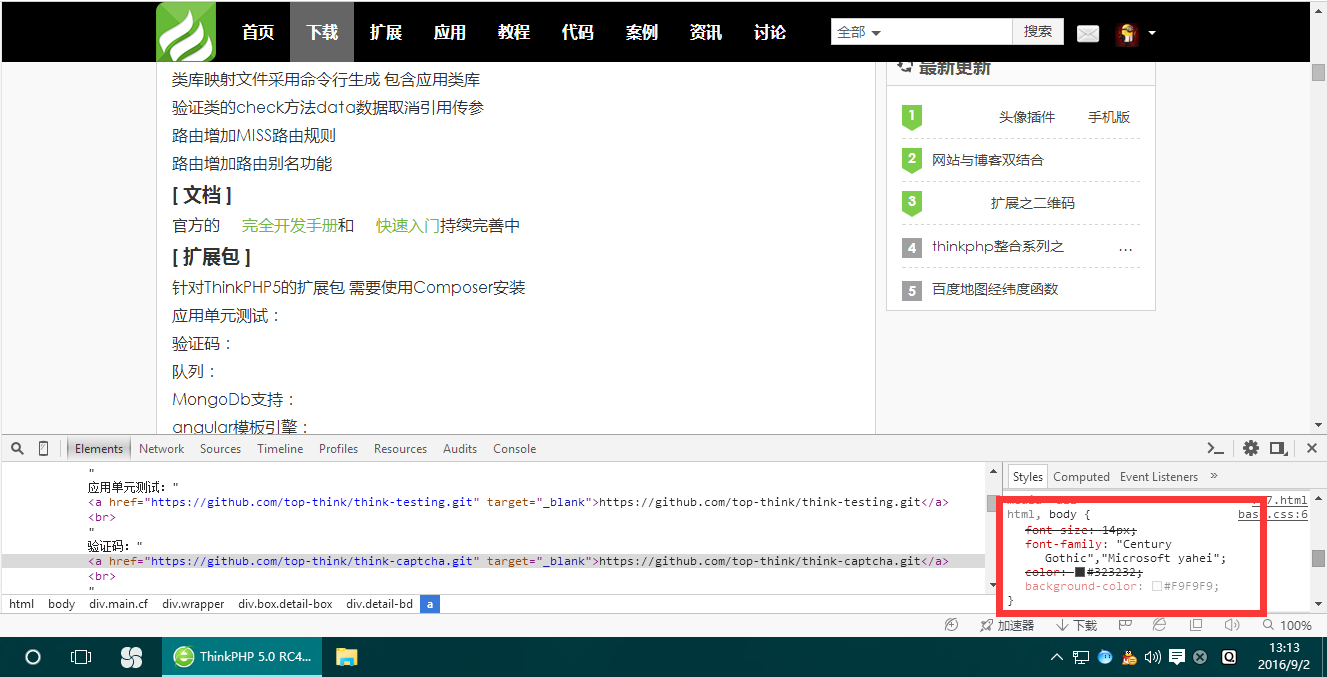1327x677 pixels.
Task: Open the 完全开发手册 link
Action: (289, 226)
